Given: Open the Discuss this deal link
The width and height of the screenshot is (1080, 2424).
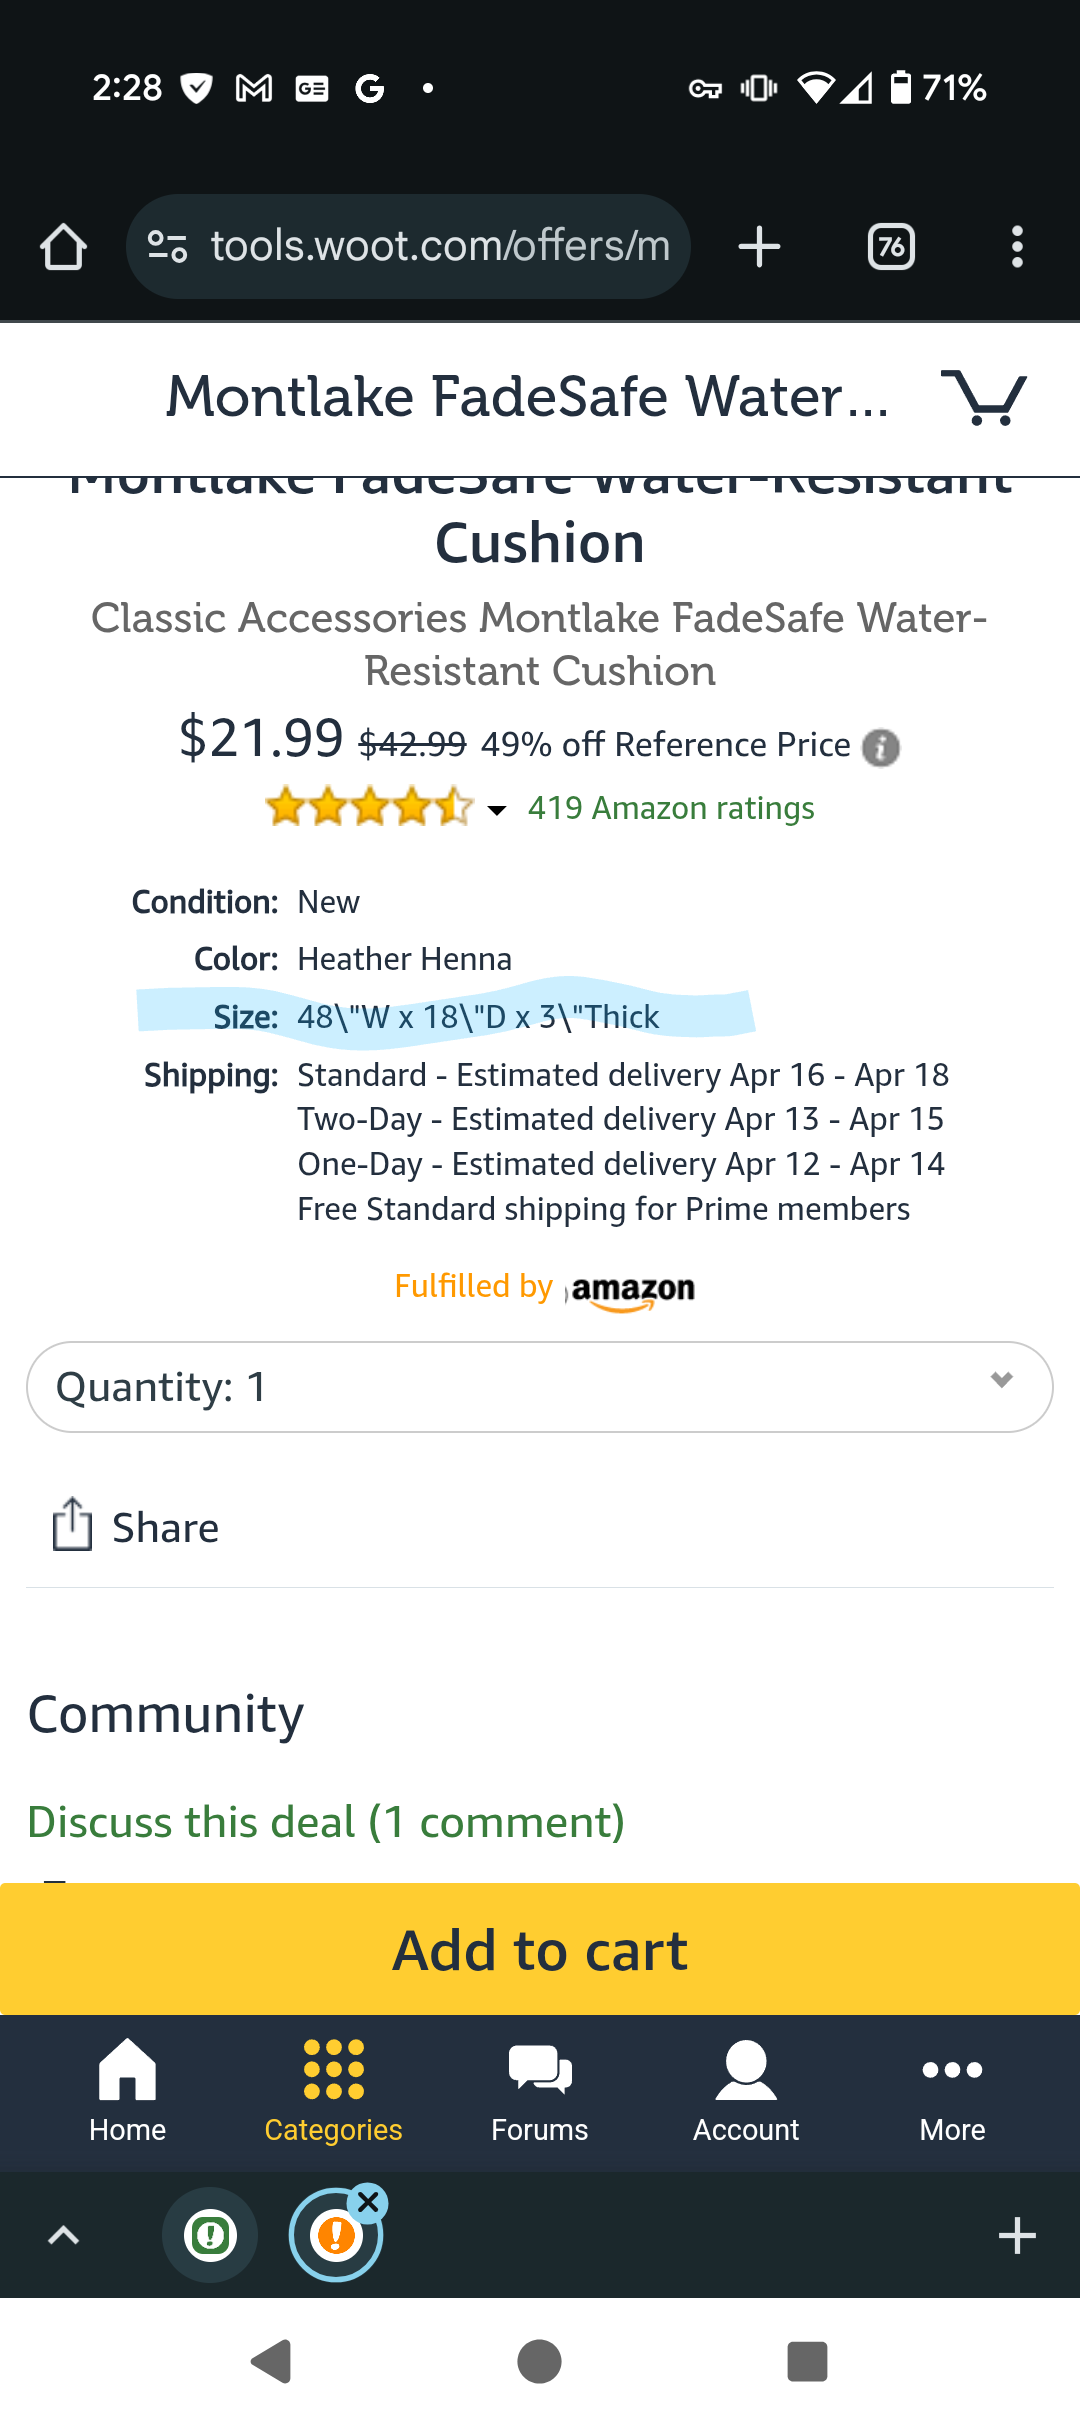Looking at the screenshot, I should [326, 1822].
